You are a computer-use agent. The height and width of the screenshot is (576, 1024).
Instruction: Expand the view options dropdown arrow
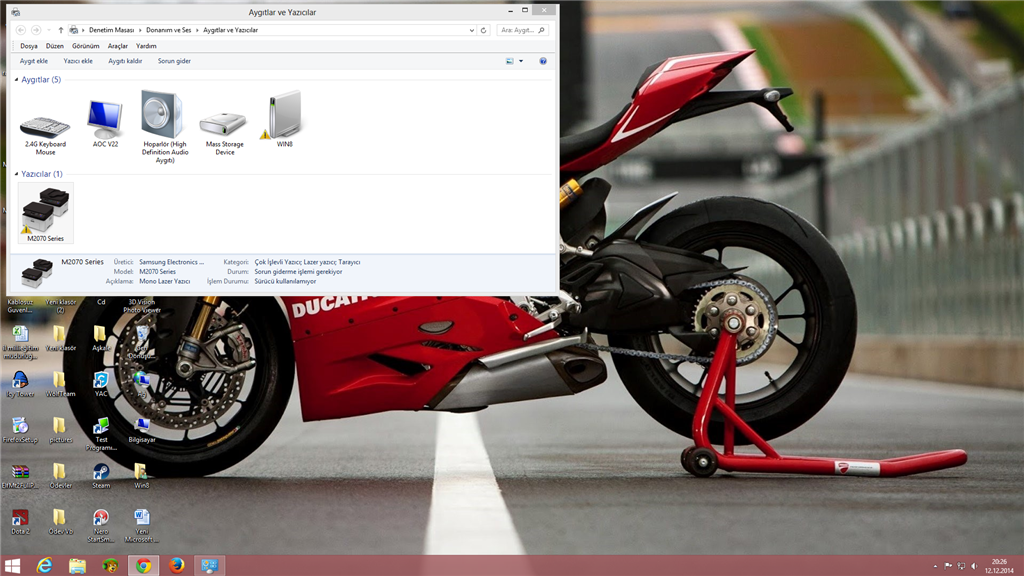coord(520,61)
